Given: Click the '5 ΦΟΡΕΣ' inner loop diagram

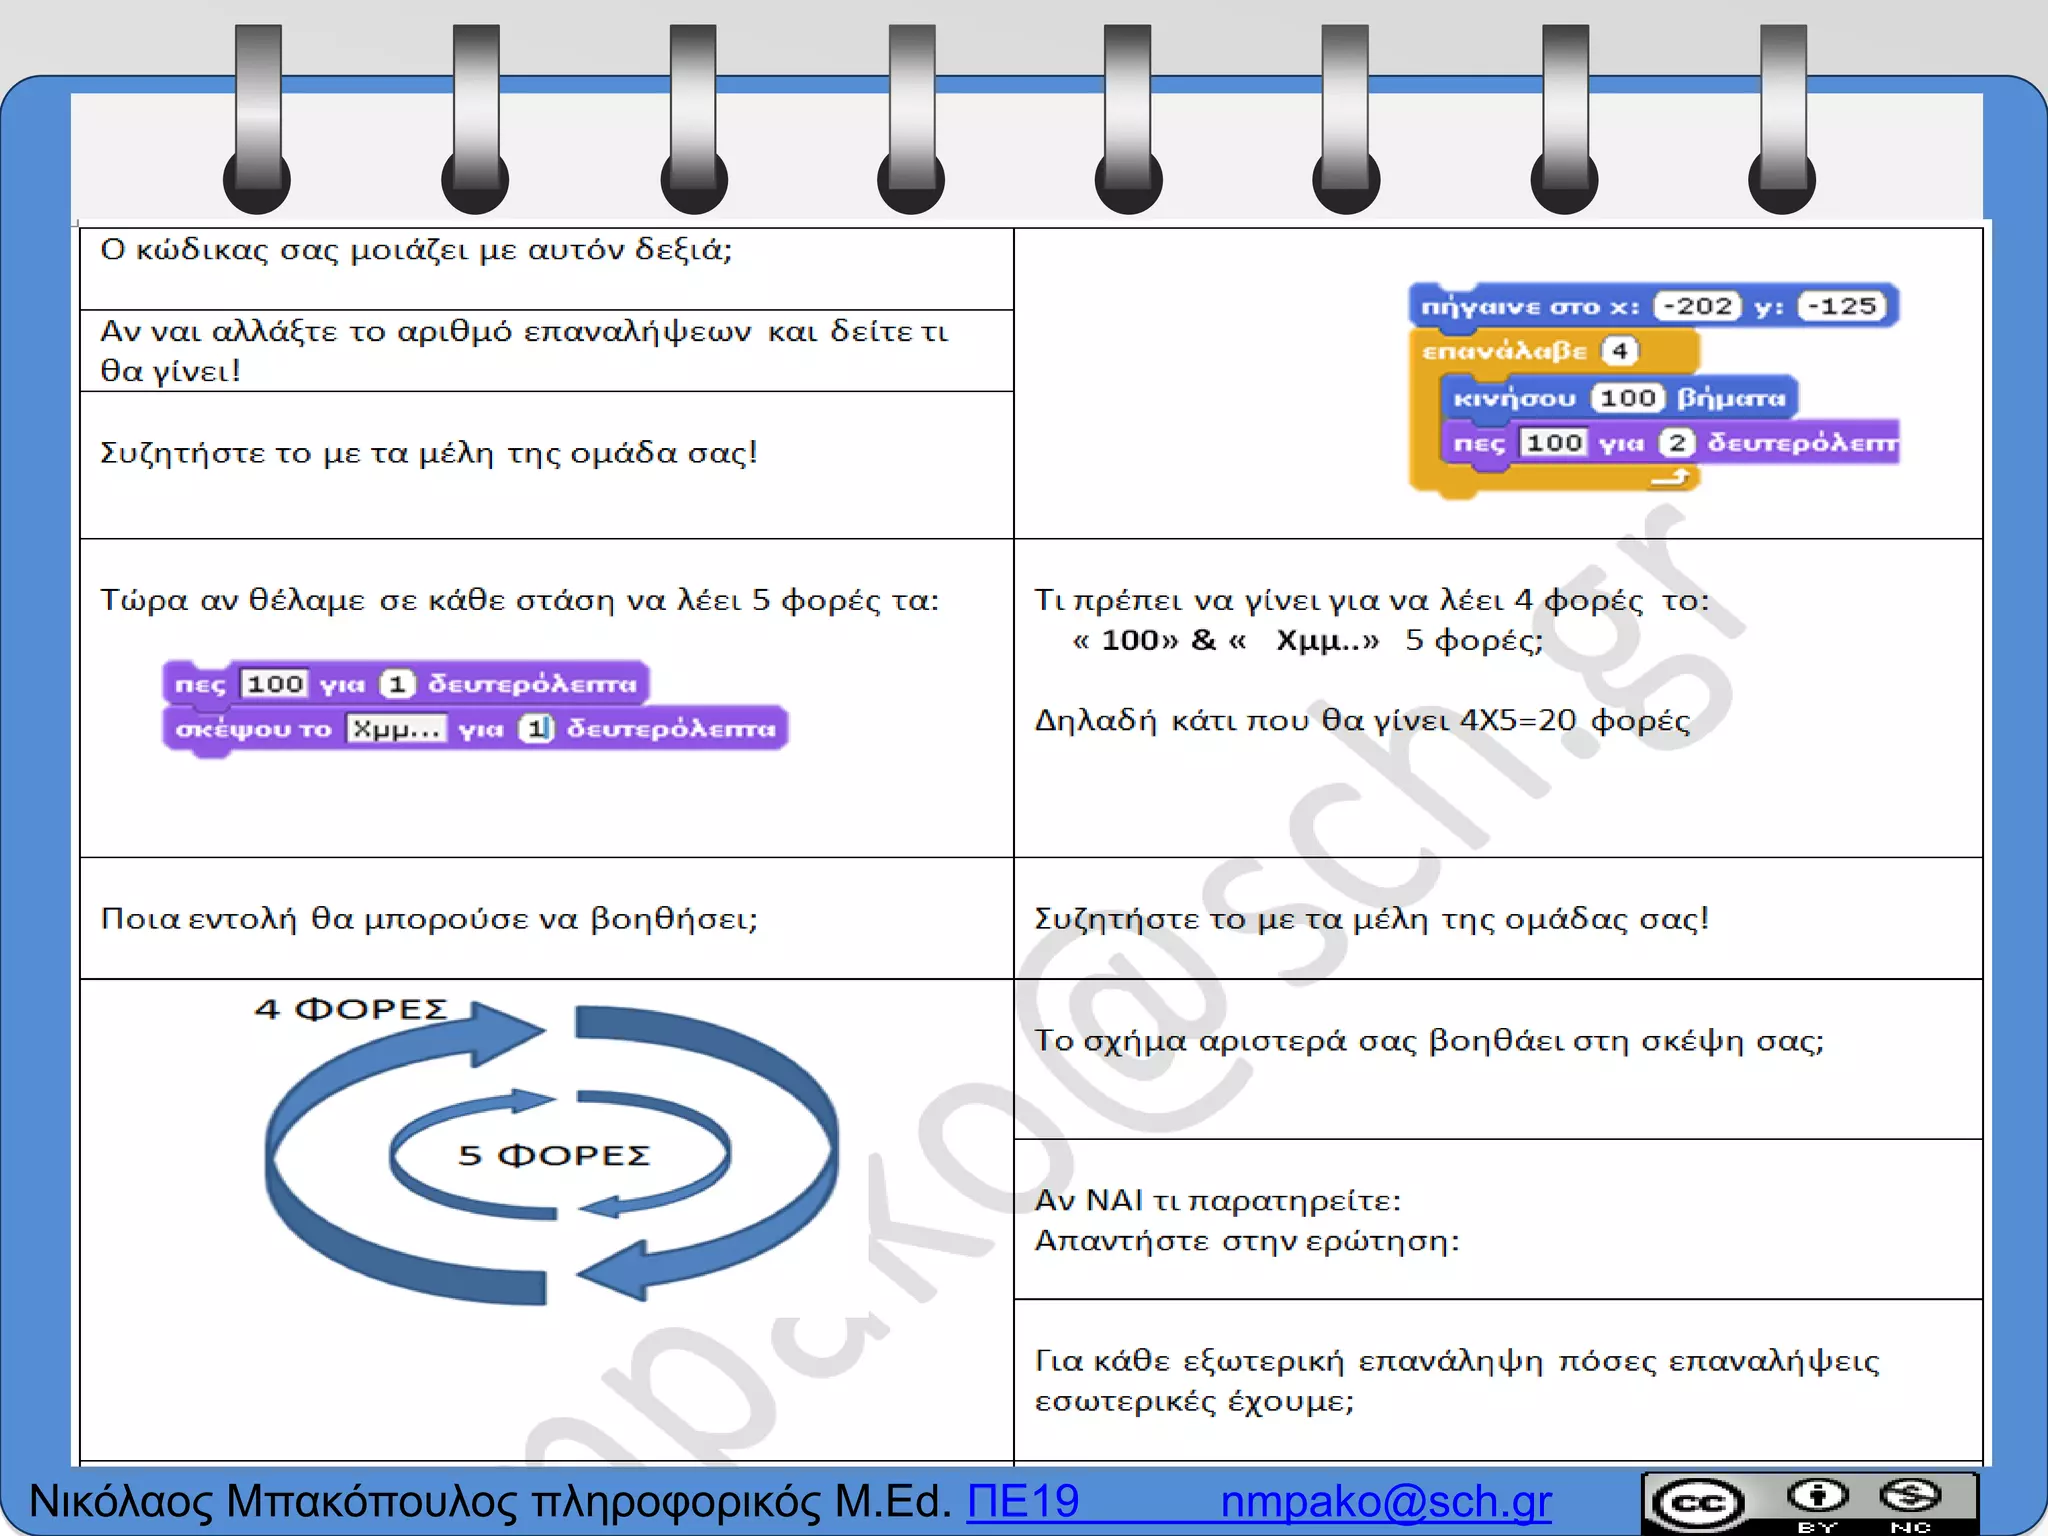Looking at the screenshot, I should coord(554,1156).
